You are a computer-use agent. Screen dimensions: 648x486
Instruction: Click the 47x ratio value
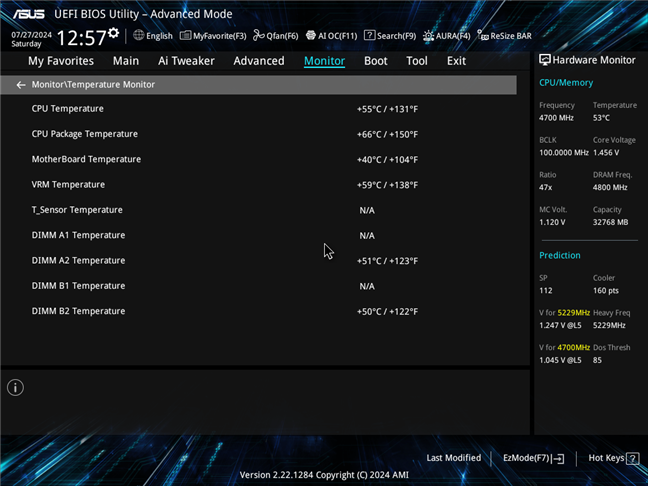click(546, 188)
